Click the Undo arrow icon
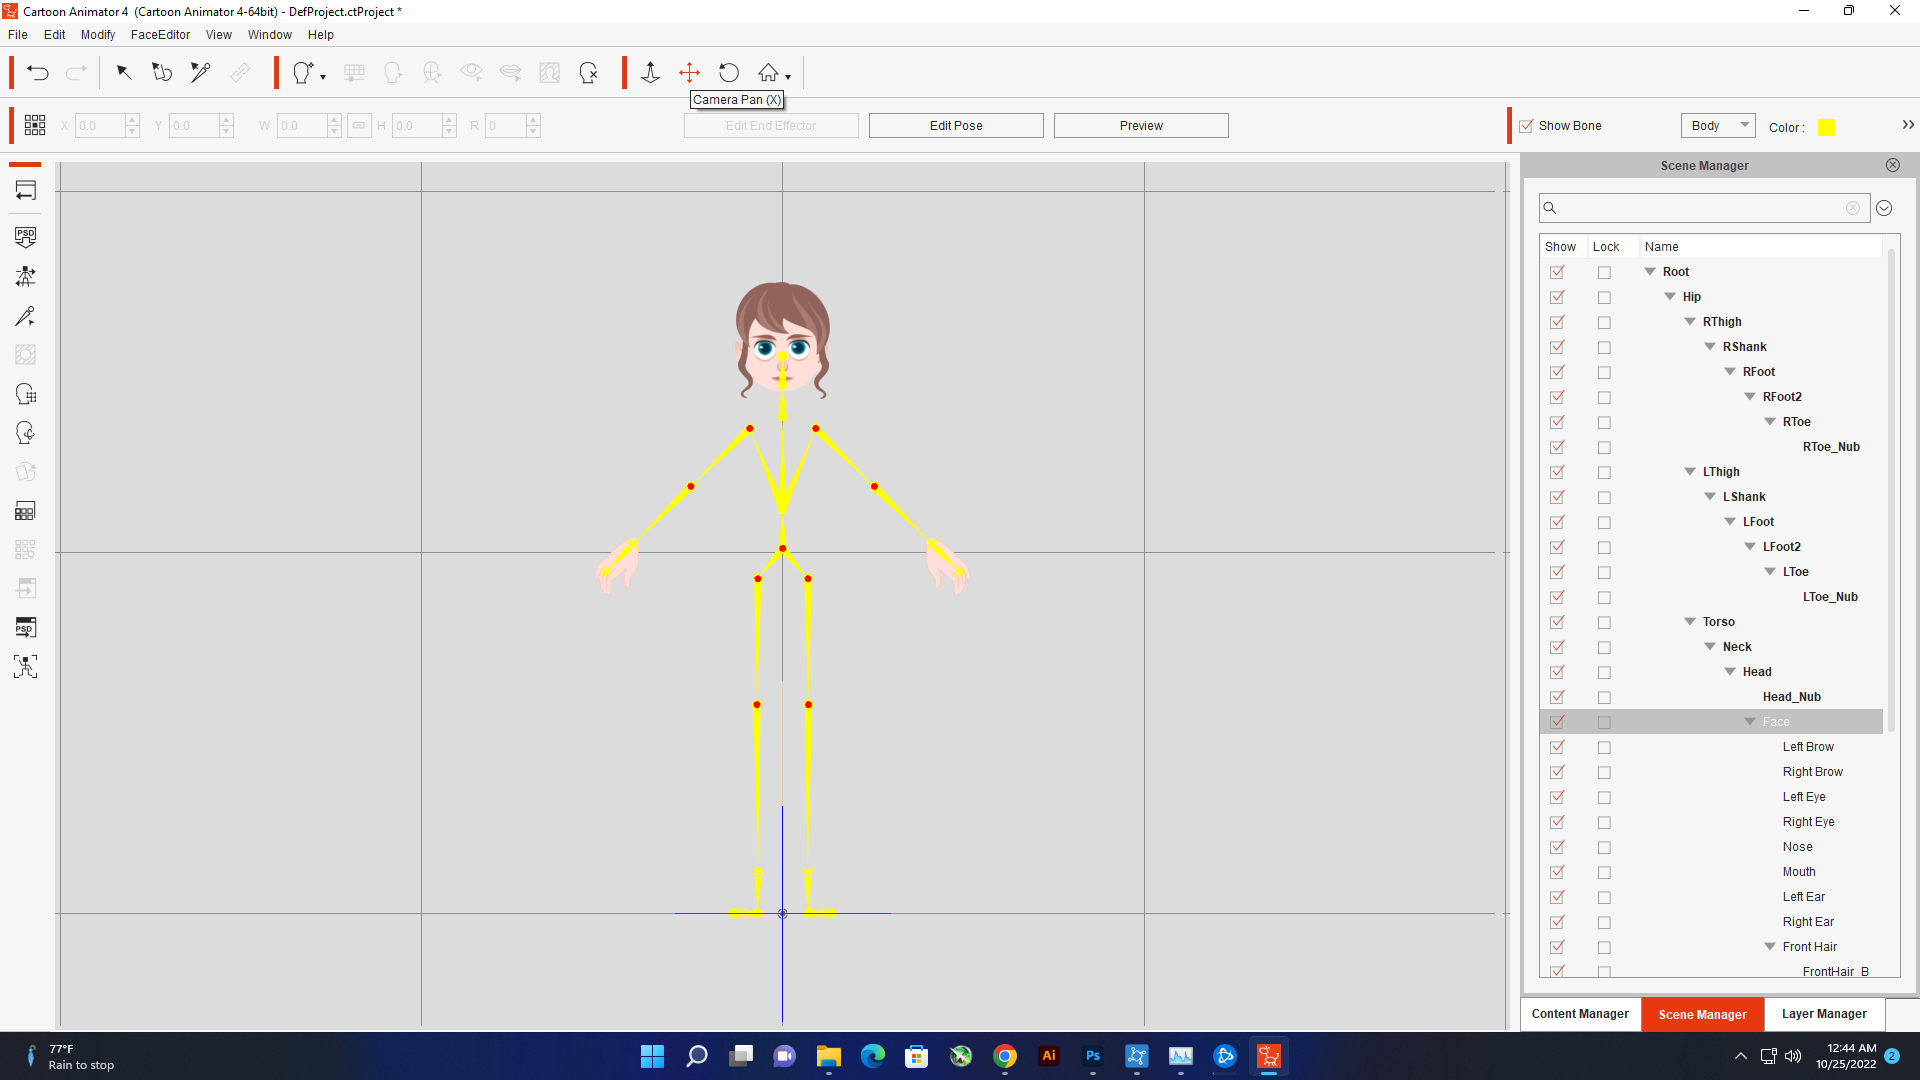 point(38,72)
